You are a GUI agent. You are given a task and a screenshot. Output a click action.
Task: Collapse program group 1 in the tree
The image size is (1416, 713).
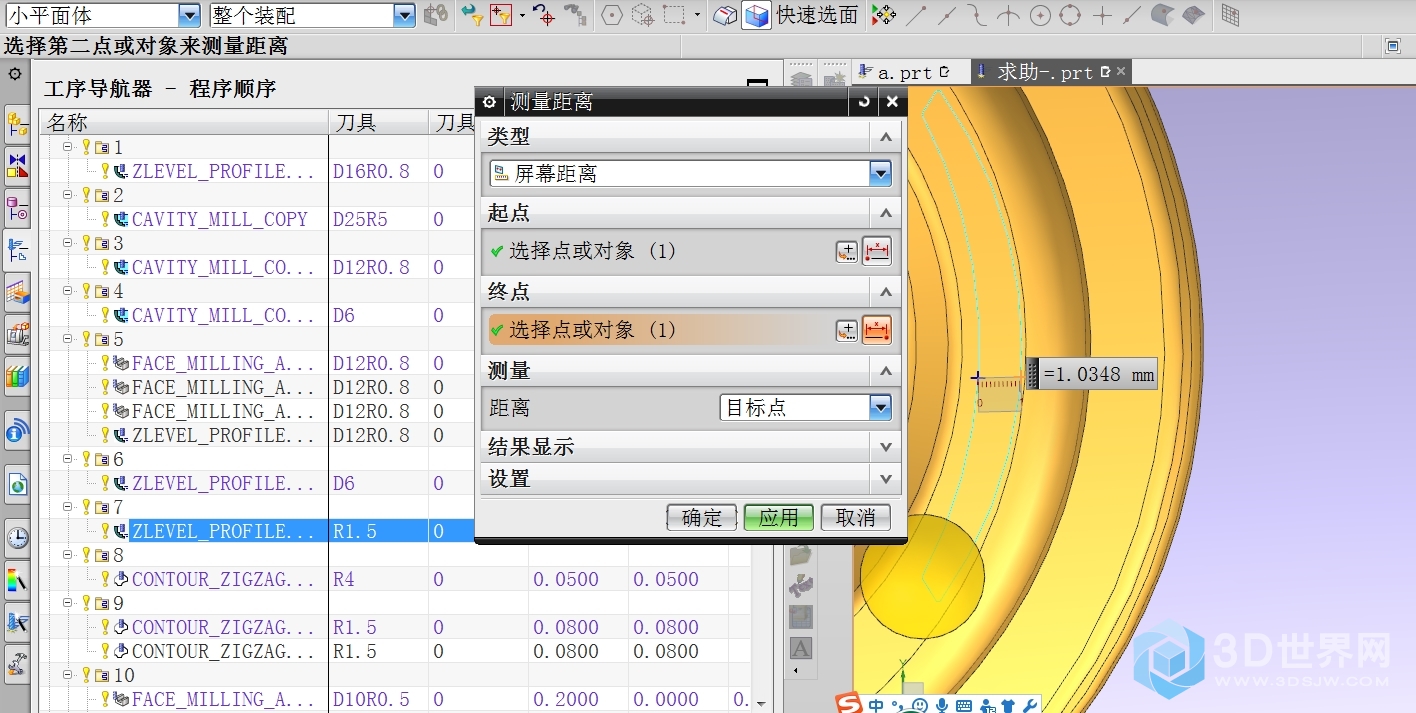click(x=68, y=147)
